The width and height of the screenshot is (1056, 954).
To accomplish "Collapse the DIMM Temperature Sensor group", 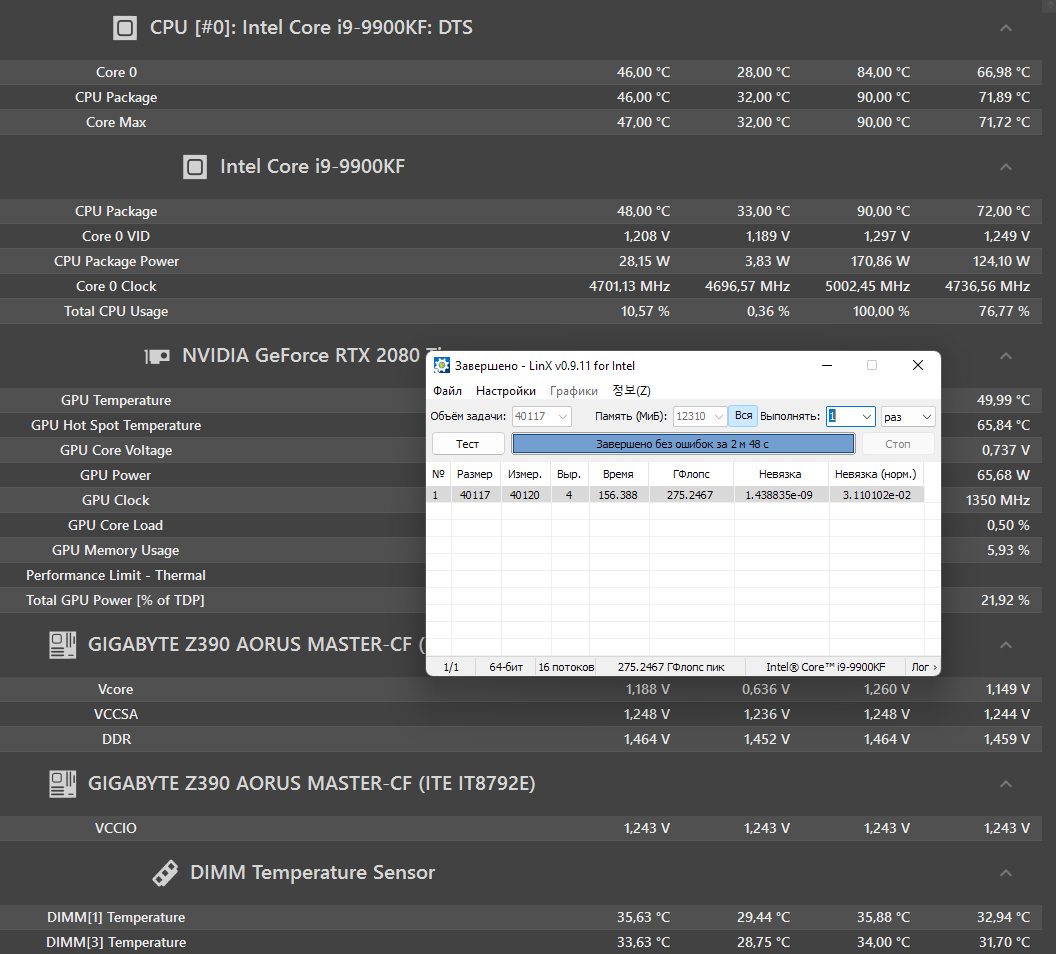I will tap(1005, 873).
